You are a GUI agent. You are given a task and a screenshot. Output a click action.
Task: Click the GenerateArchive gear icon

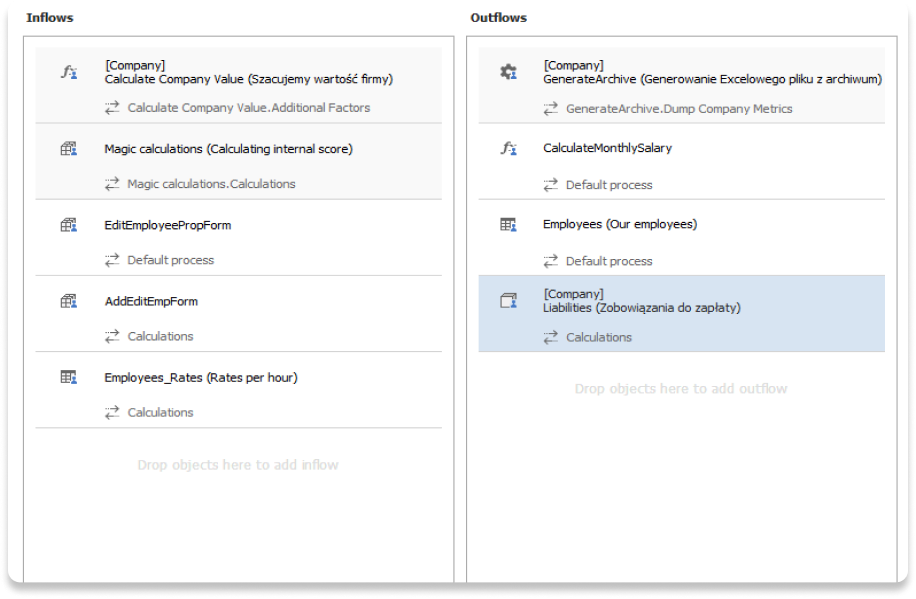click(x=508, y=72)
